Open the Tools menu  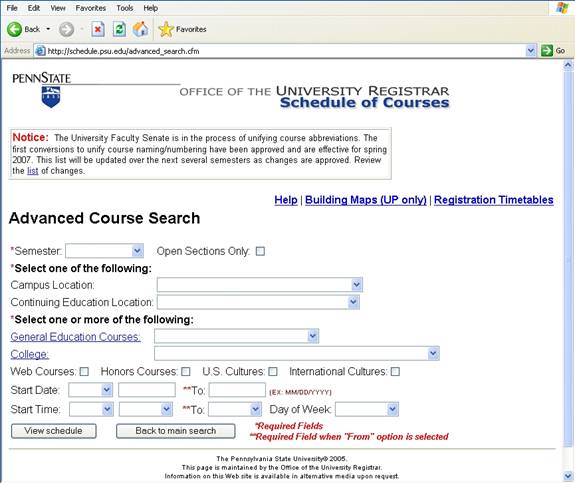click(x=125, y=8)
